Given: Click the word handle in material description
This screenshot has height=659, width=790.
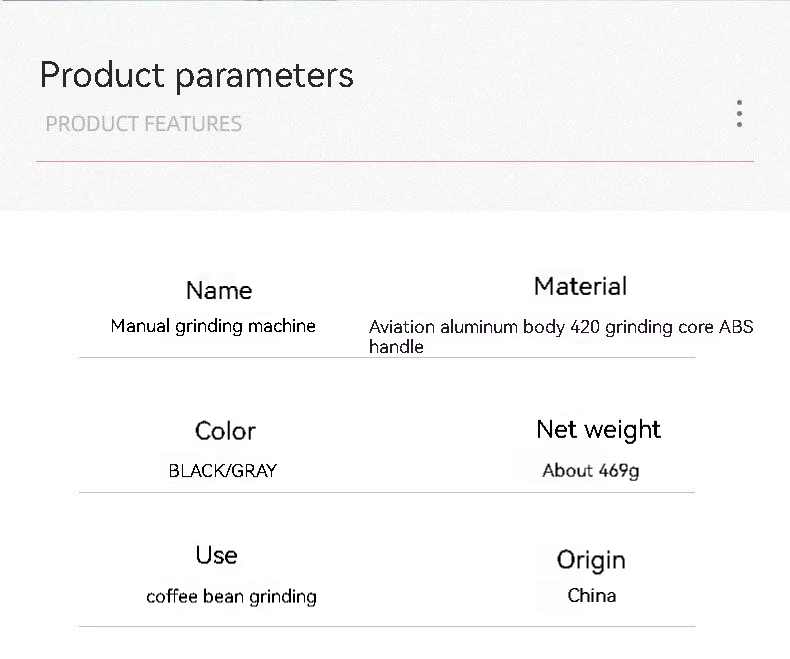Looking at the screenshot, I should point(396,347).
